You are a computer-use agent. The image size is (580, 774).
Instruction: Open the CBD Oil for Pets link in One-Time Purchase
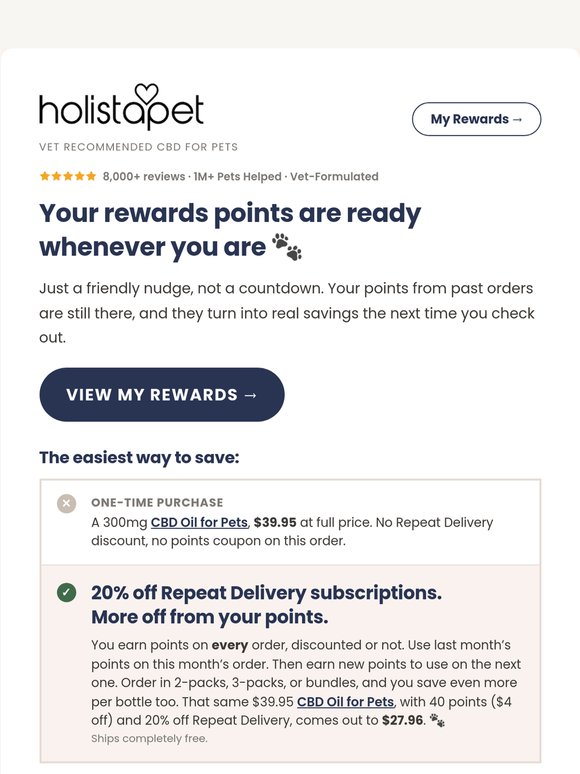click(x=199, y=522)
